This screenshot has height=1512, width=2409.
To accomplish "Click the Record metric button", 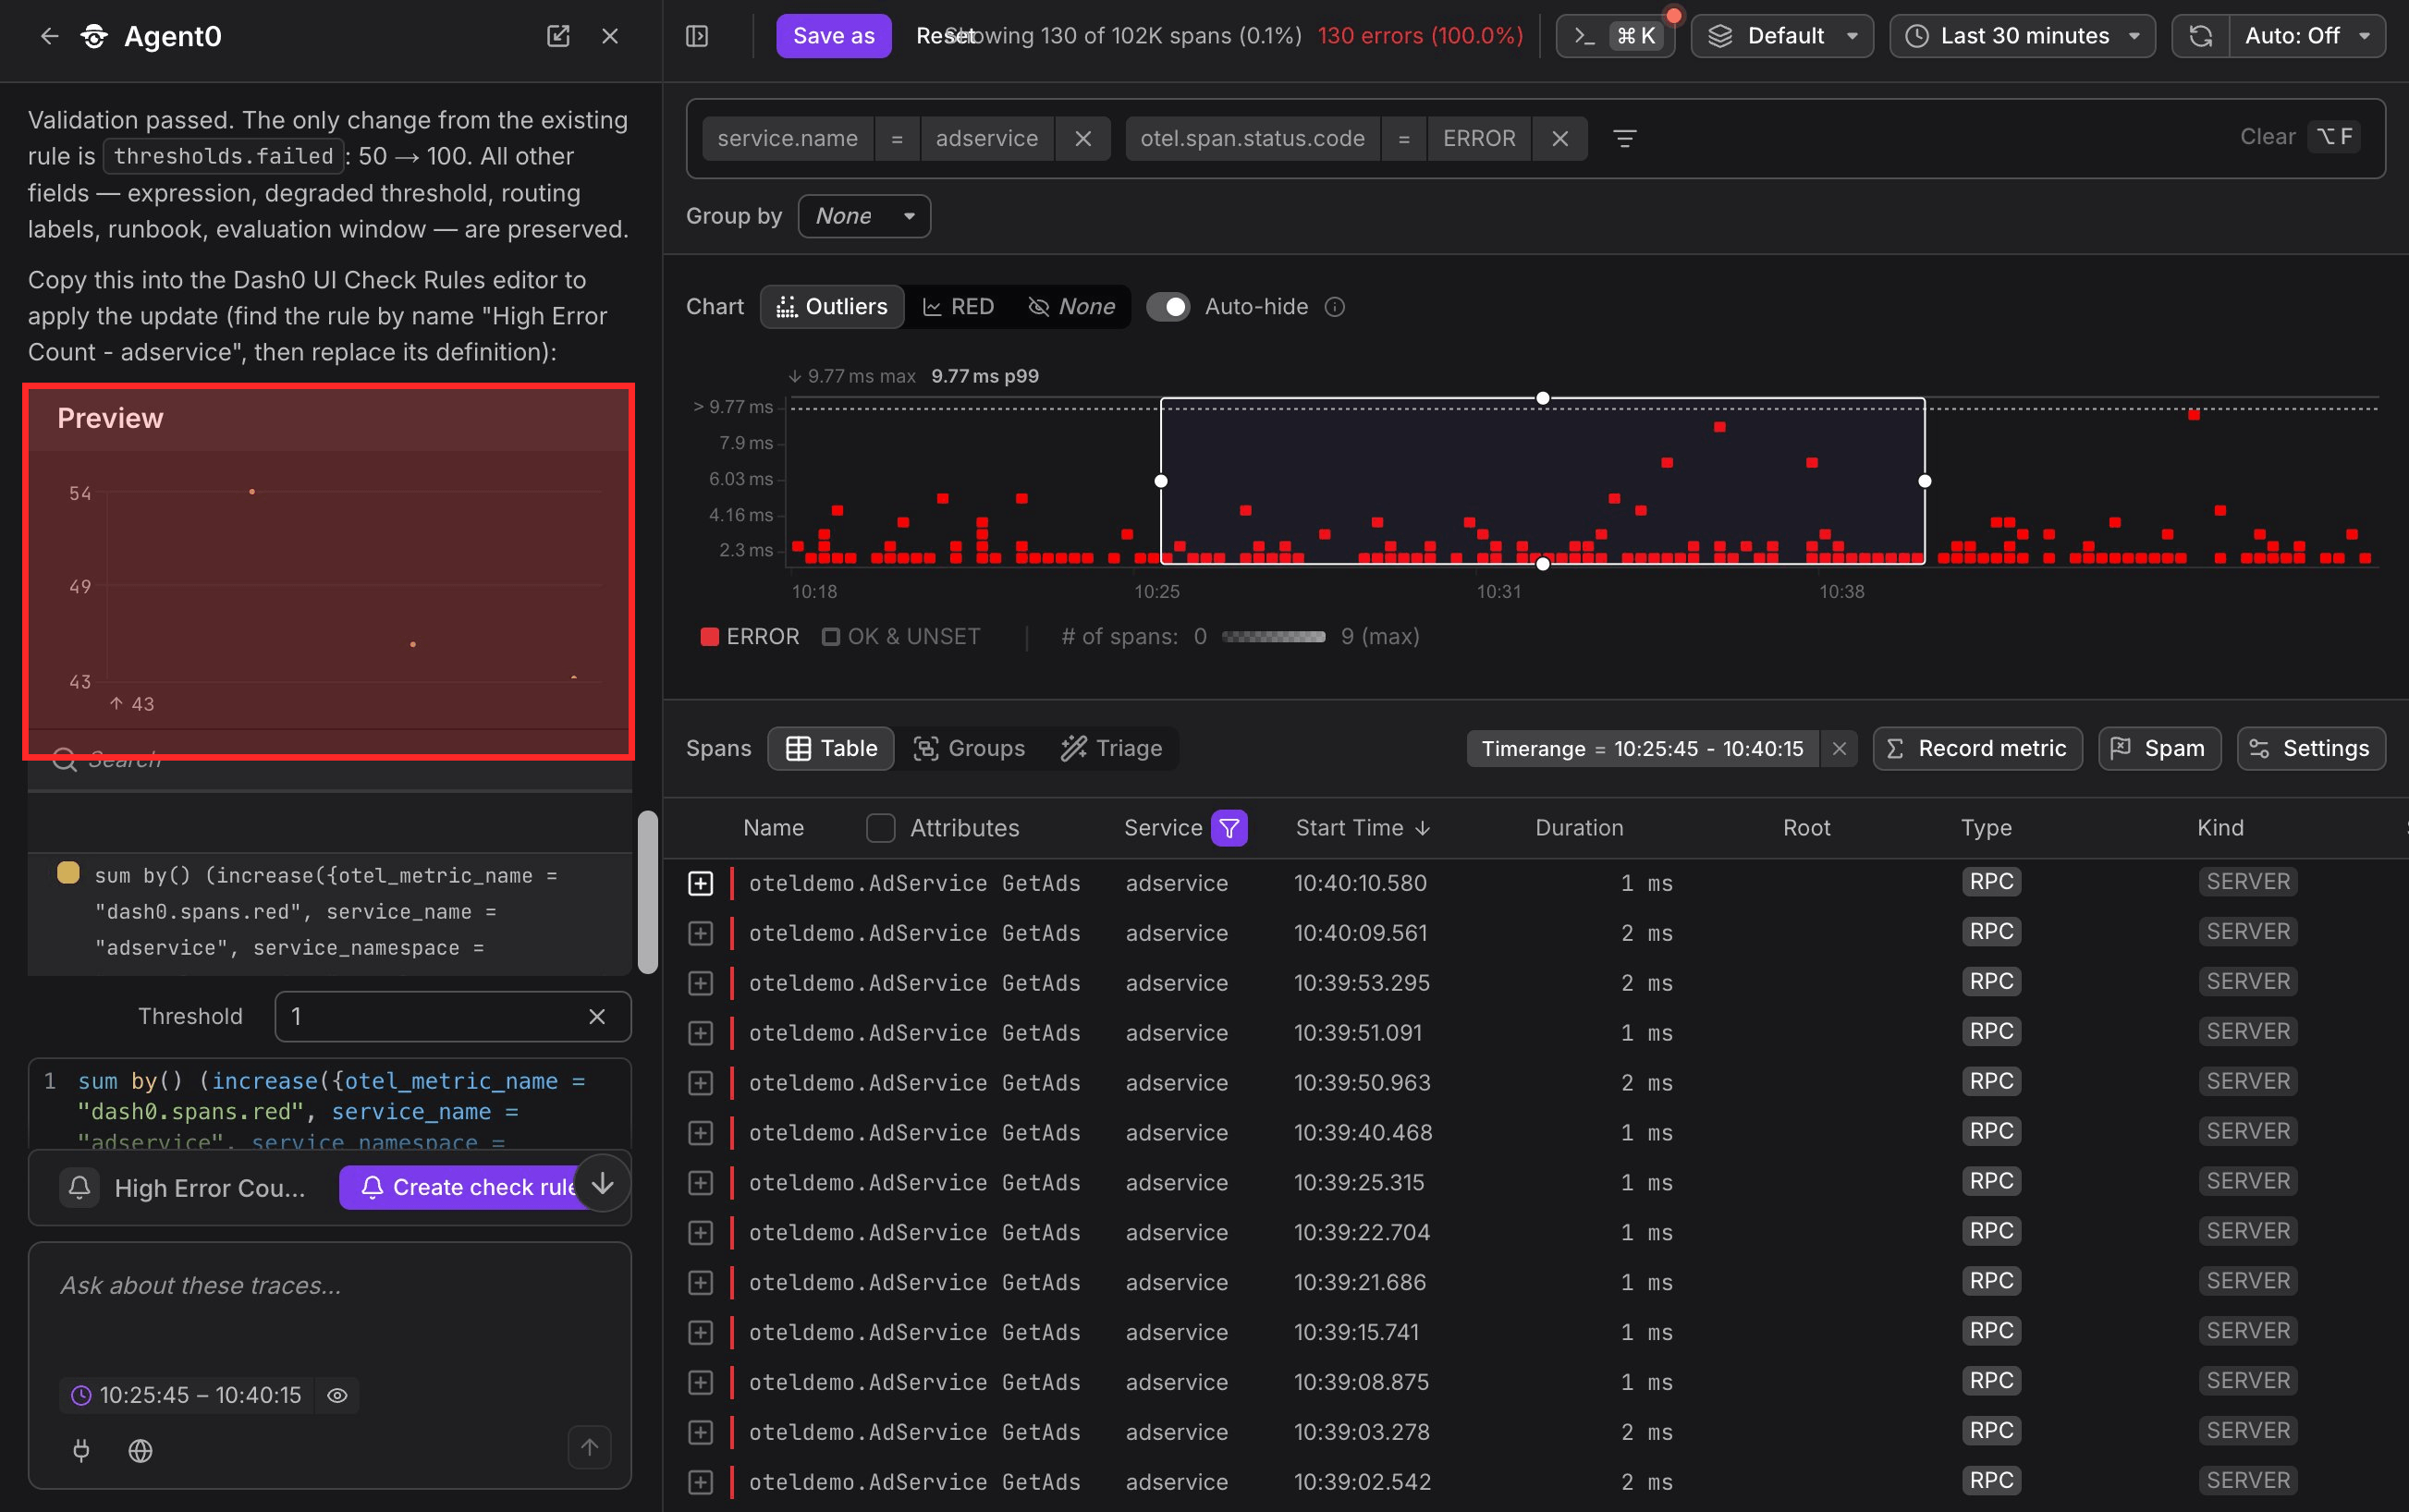I will click(x=1977, y=748).
